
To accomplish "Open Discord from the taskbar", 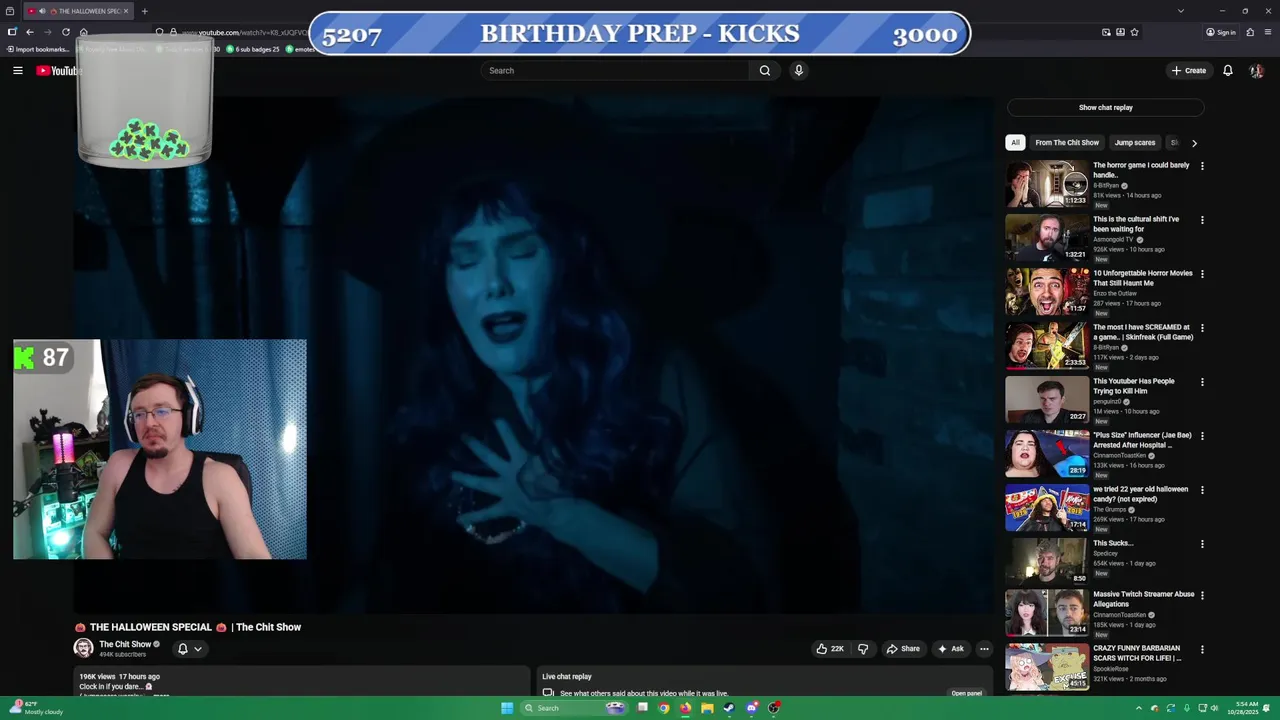I will click(752, 708).
